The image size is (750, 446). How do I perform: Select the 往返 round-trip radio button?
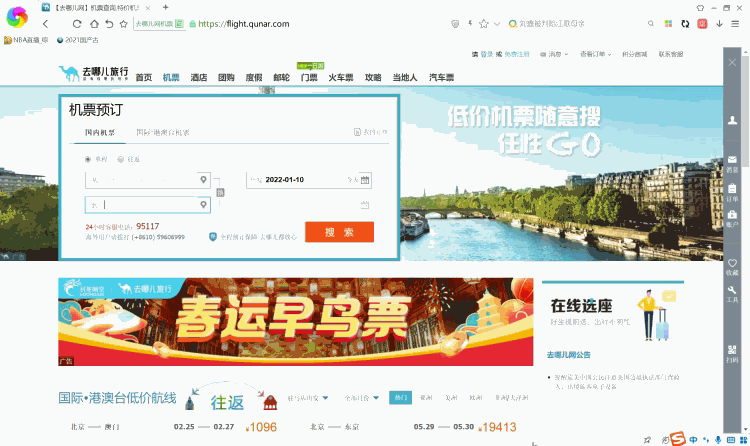tap(121, 158)
